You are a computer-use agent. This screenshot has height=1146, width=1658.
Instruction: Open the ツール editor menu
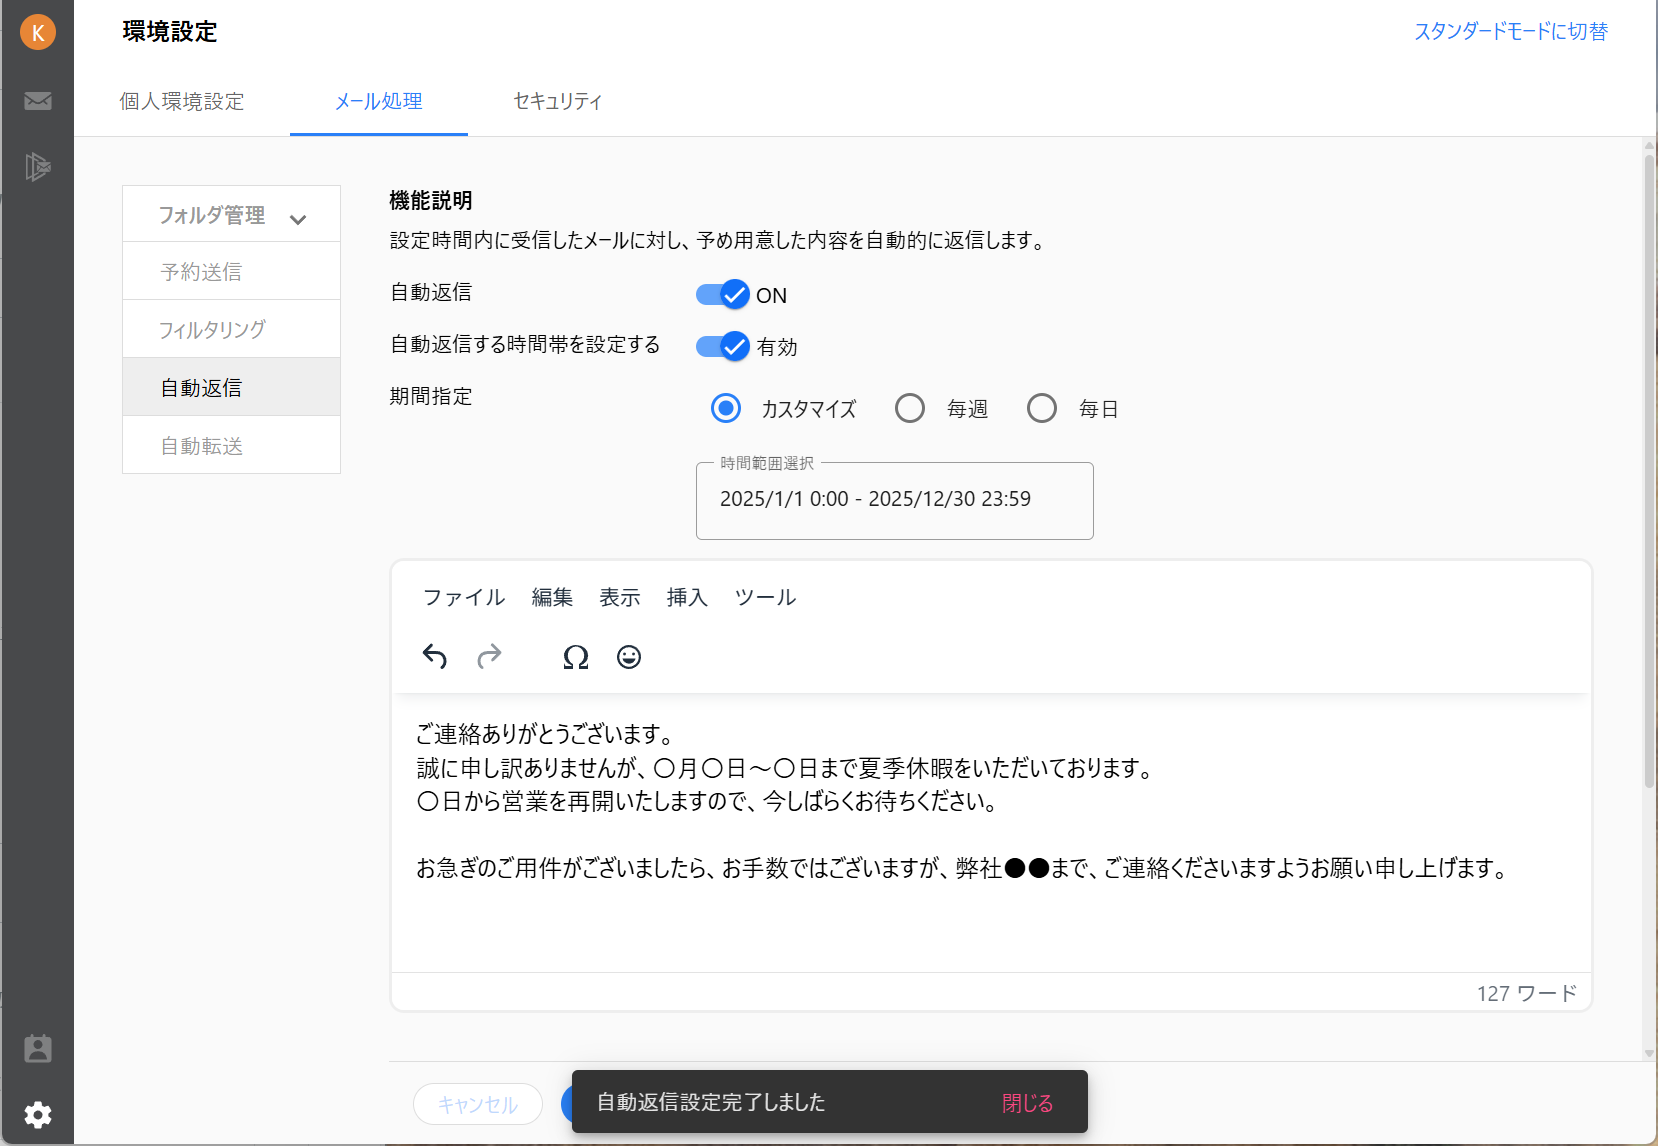click(x=765, y=597)
